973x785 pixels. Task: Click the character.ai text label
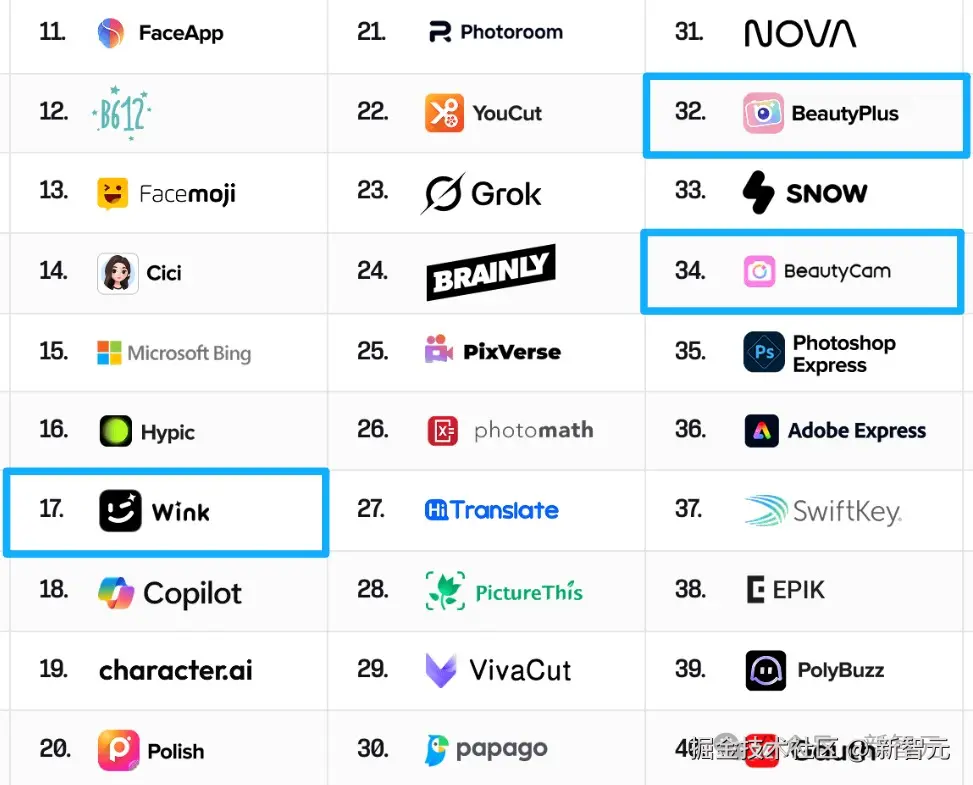pyautogui.click(x=176, y=670)
